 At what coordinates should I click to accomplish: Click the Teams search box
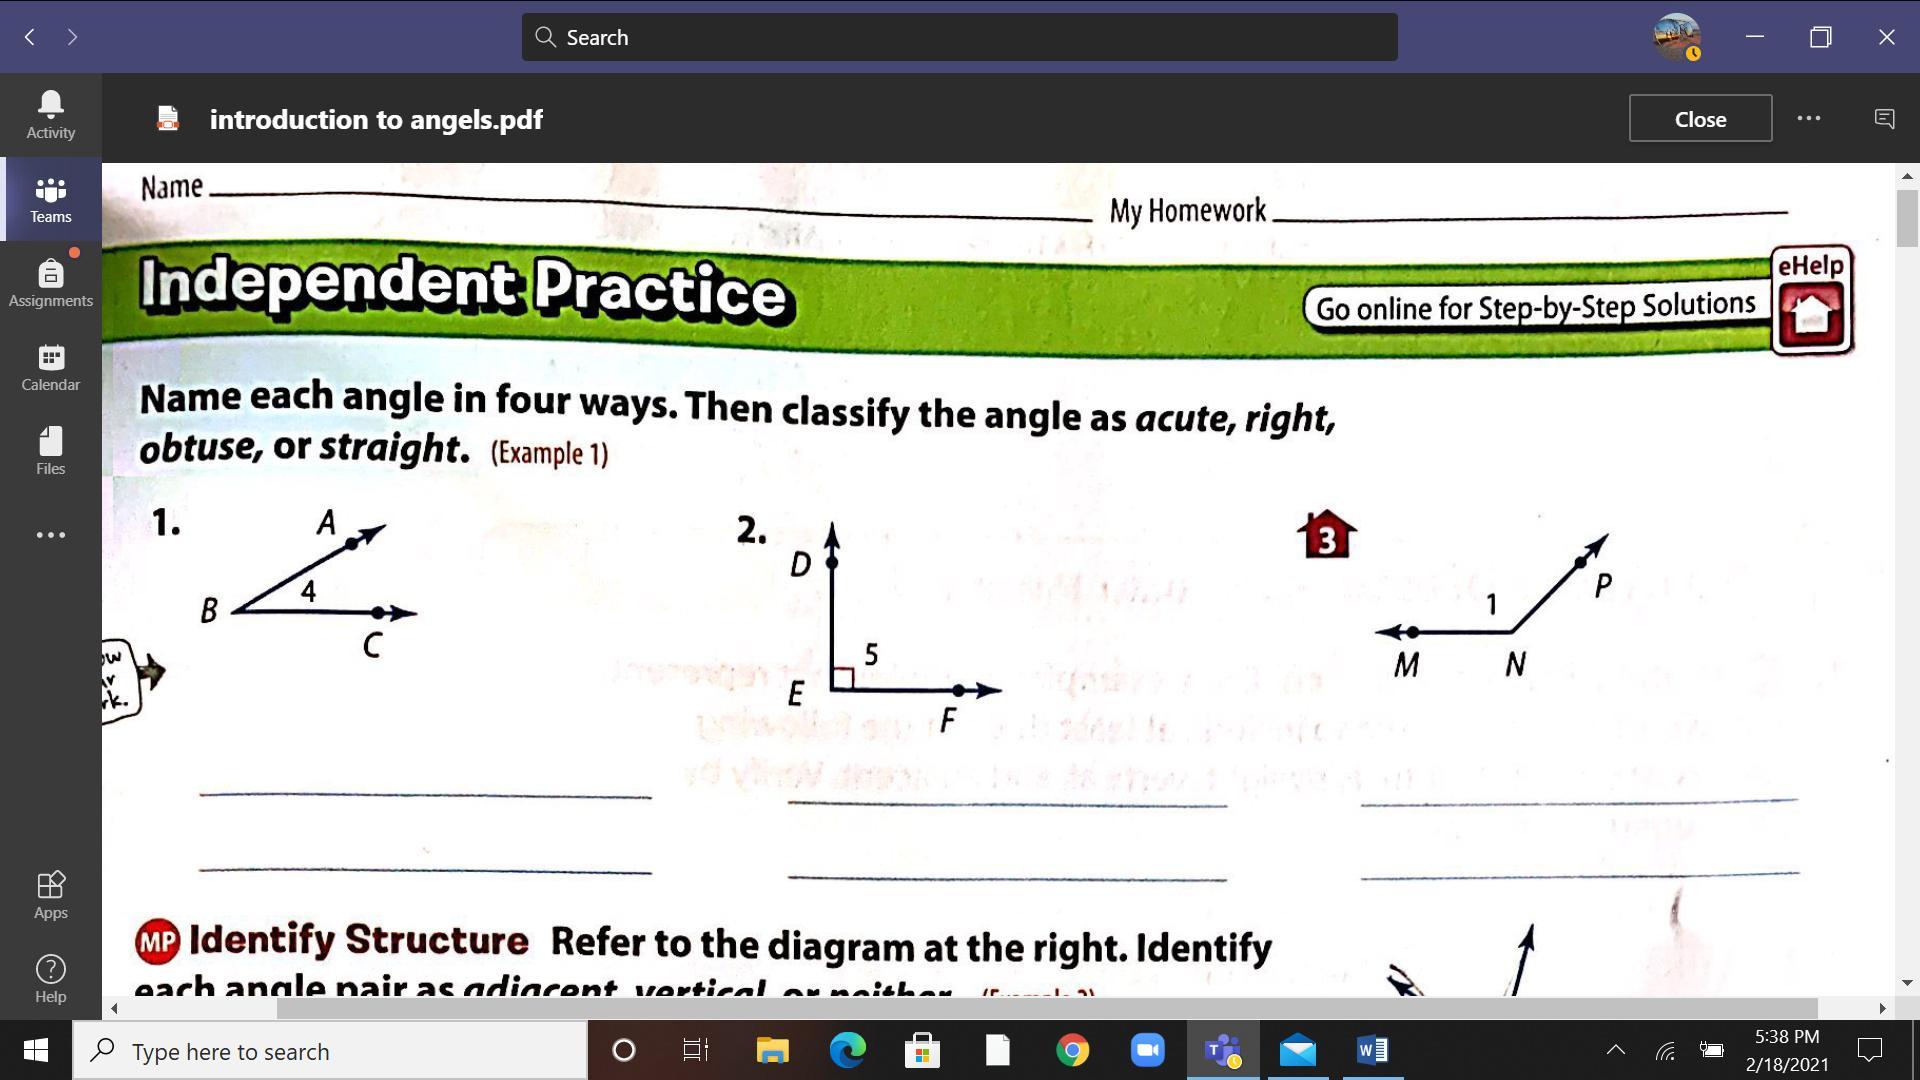point(958,37)
